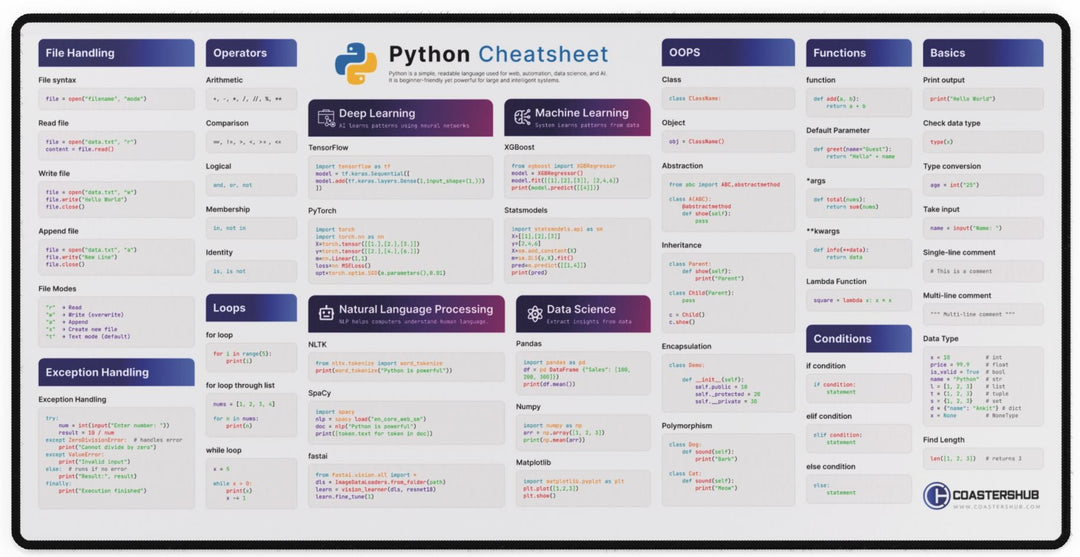Click the "*args" label
The image size is (1080, 557).
click(x=816, y=180)
